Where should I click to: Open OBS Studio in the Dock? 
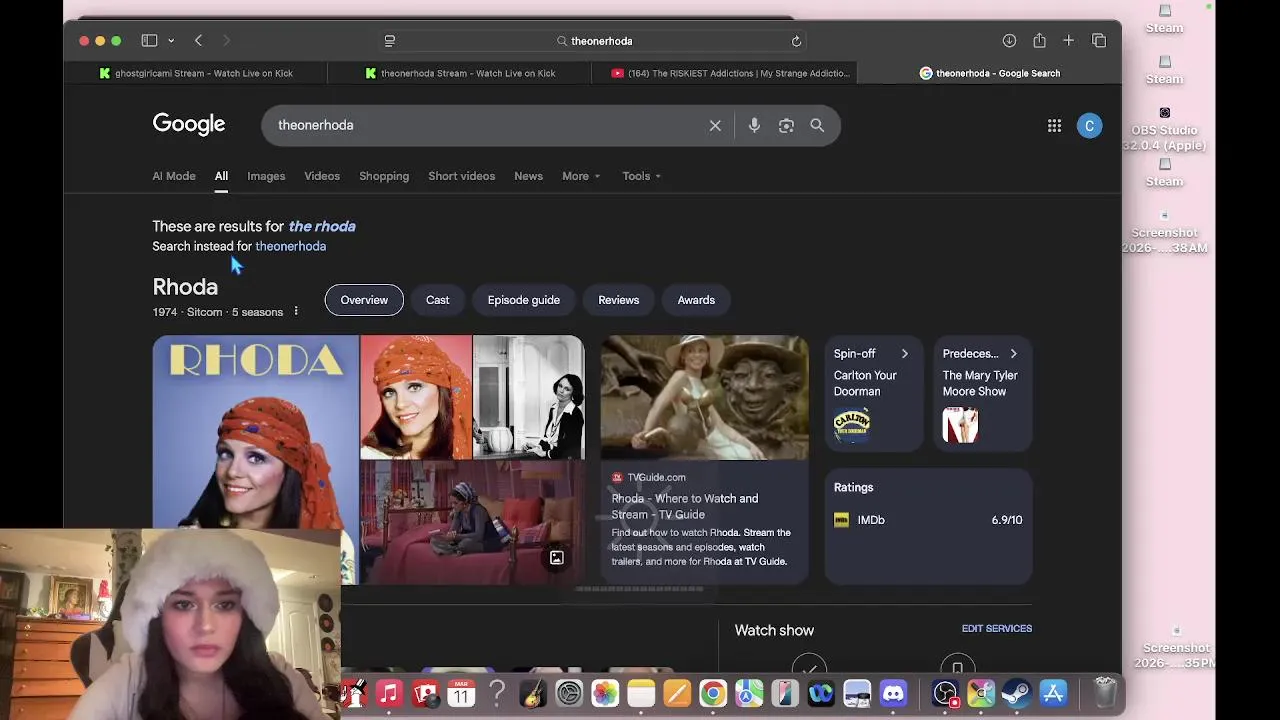(945, 693)
